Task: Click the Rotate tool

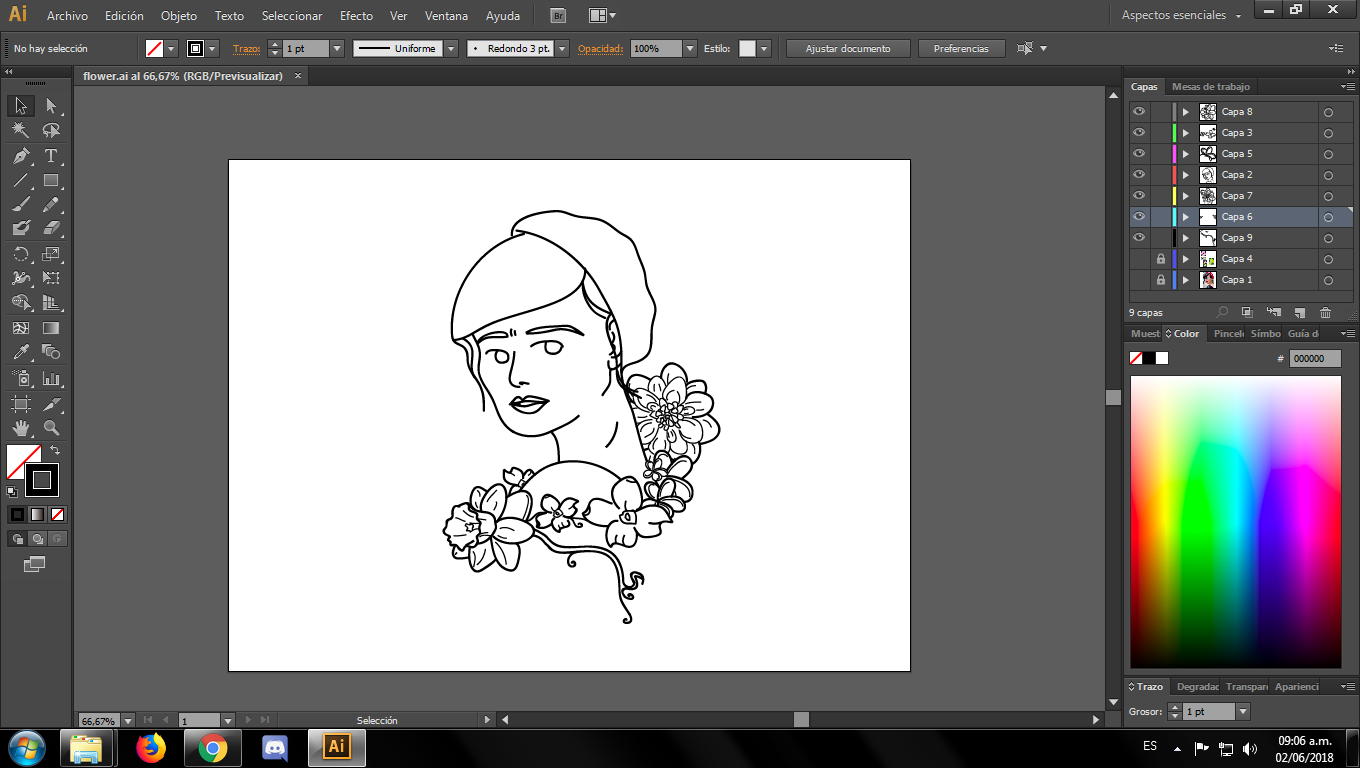Action: tap(20, 254)
